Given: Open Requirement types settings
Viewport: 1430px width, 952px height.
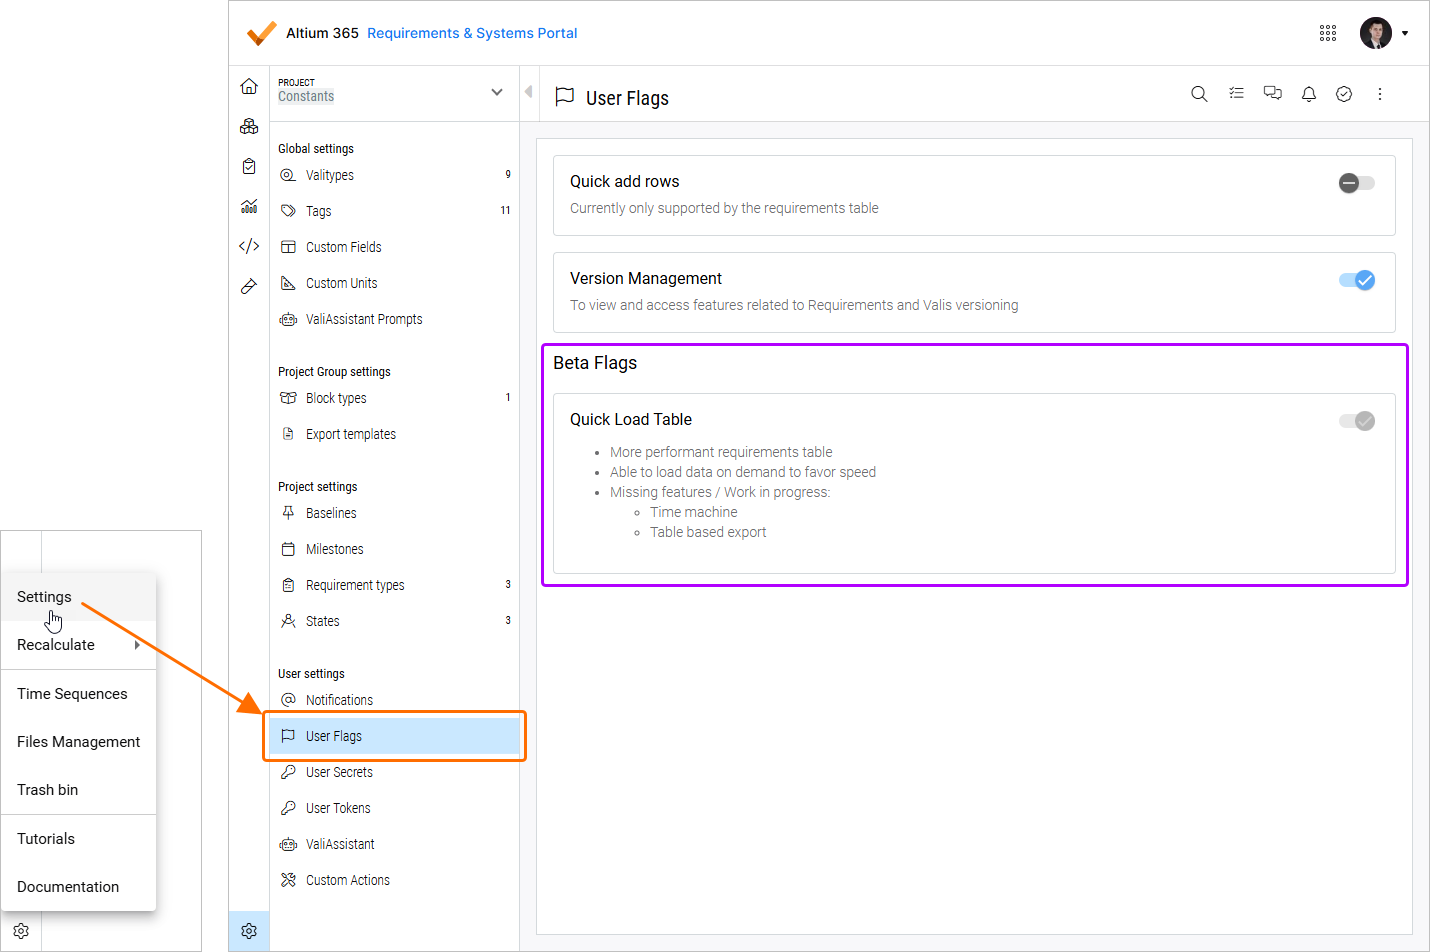Looking at the screenshot, I should (394, 585).
